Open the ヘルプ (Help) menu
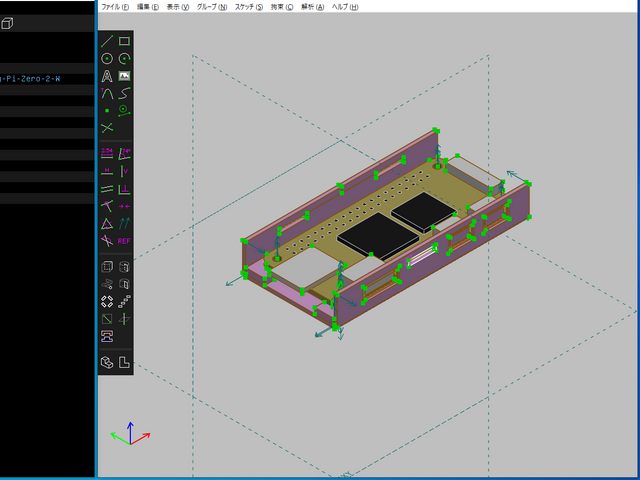 click(x=345, y=6)
